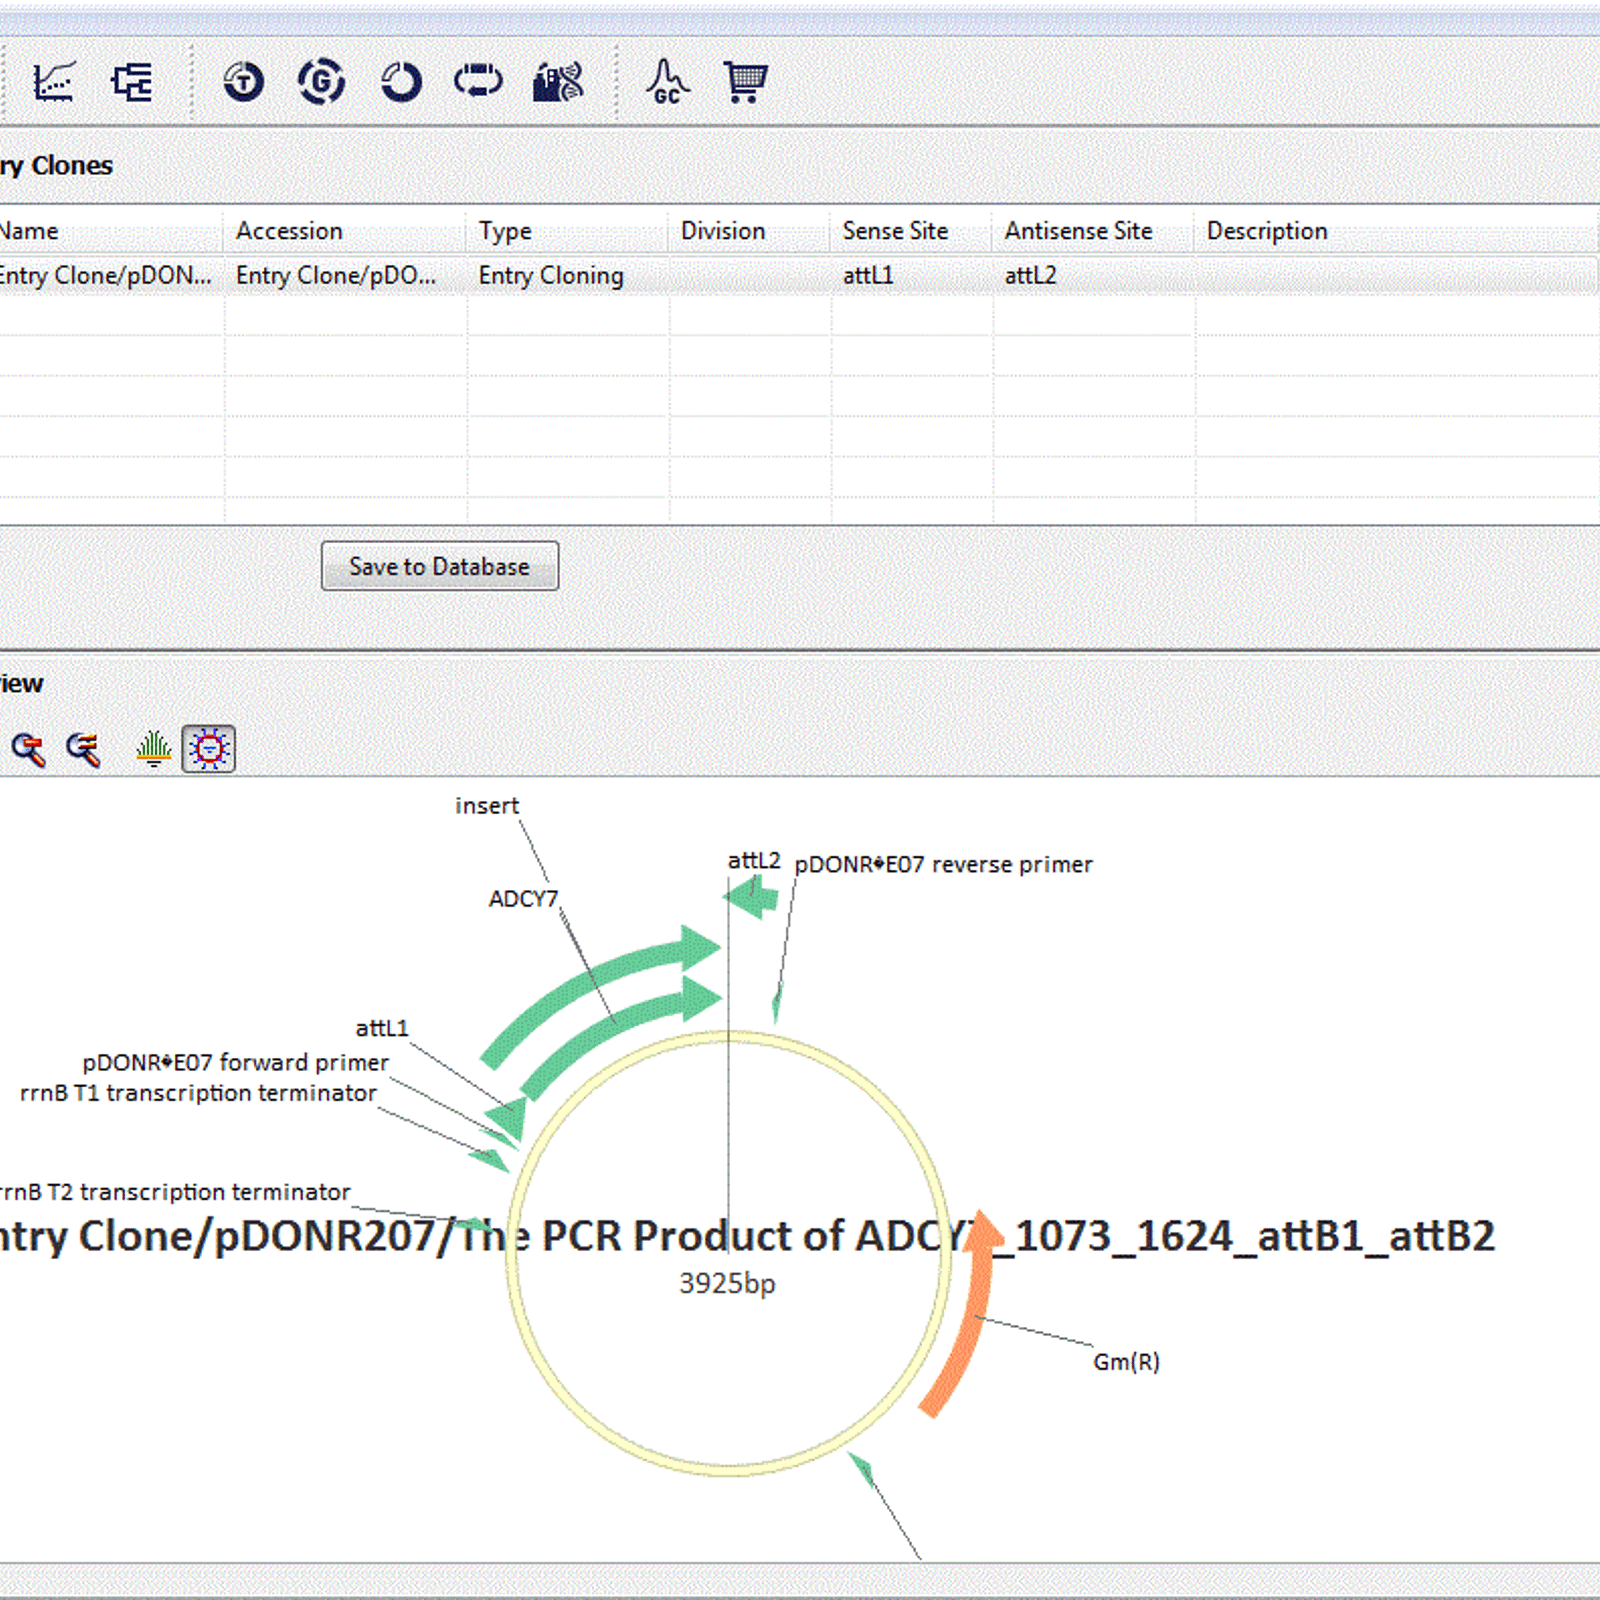Select the Entry Clone/pDO... accession cell
This screenshot has width=1600, height=1600.
pos(345,276)
